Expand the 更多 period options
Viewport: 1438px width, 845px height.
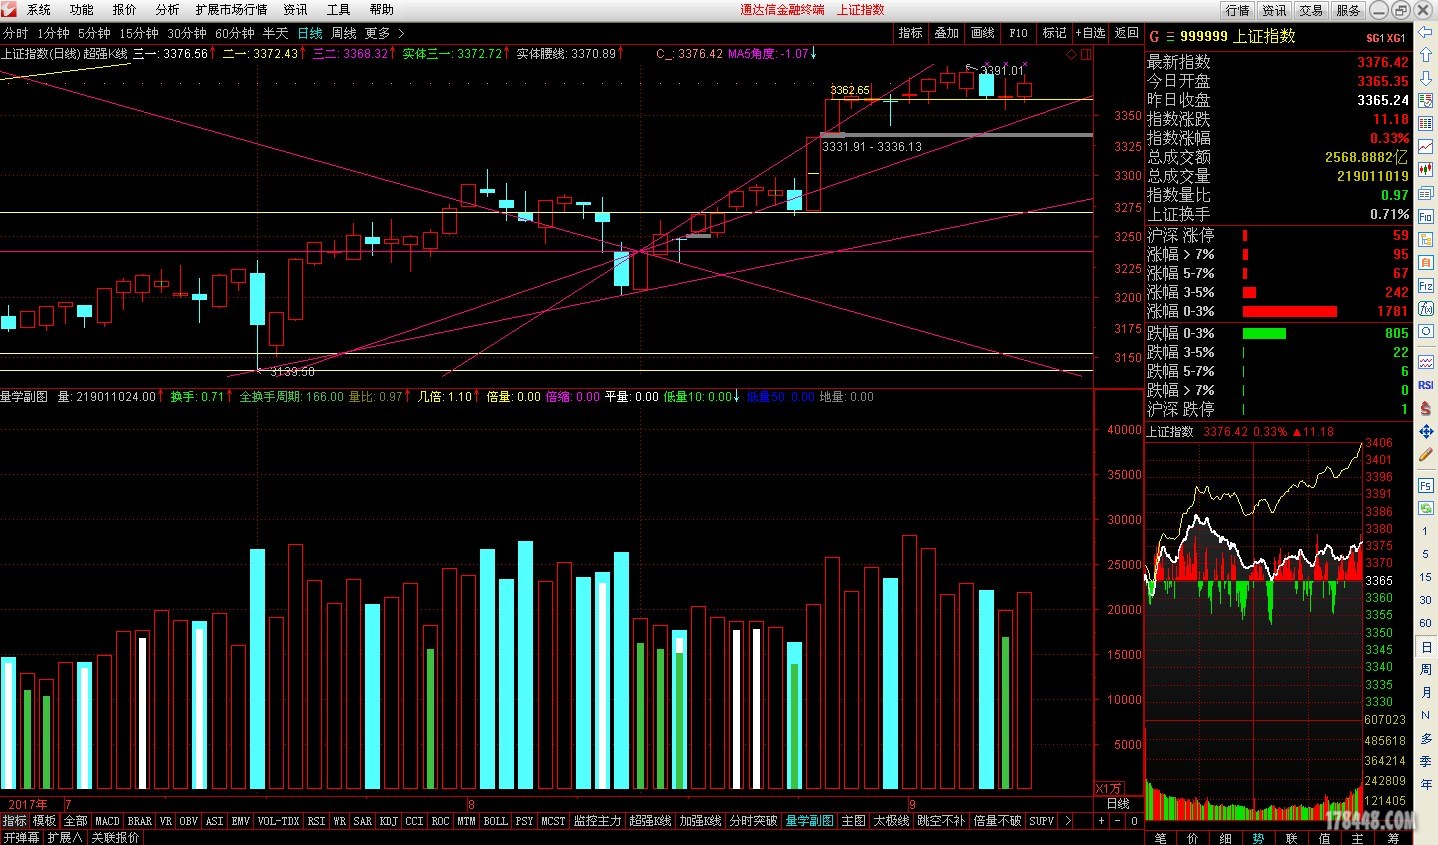tap(385, 33)
